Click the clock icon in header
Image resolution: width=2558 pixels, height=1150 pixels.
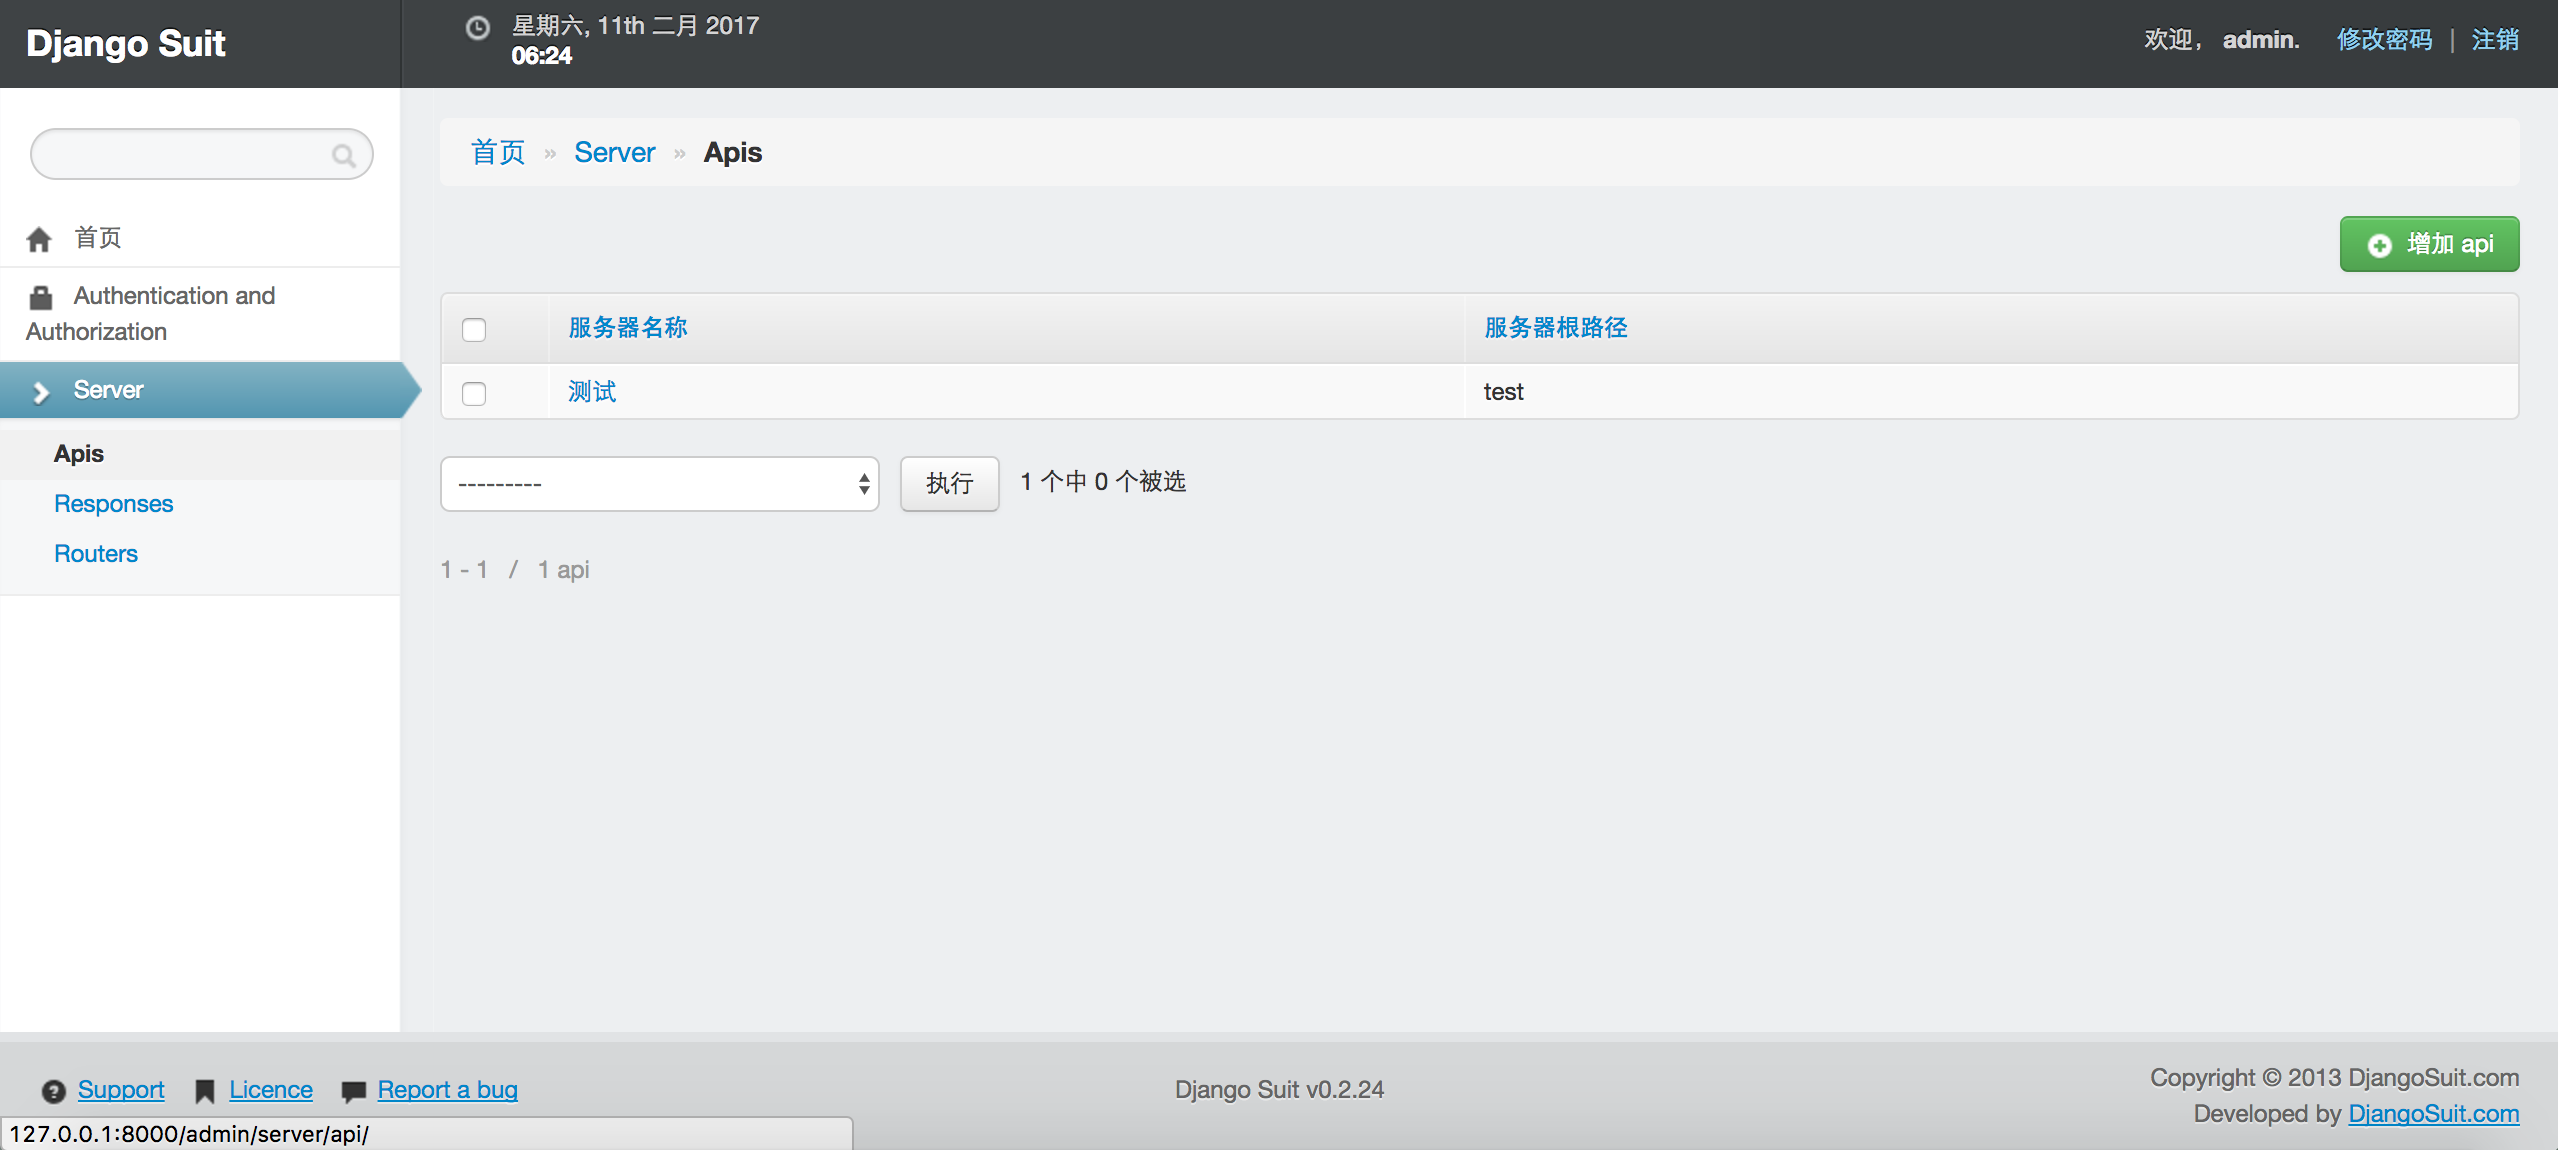[x=478, y=28]
